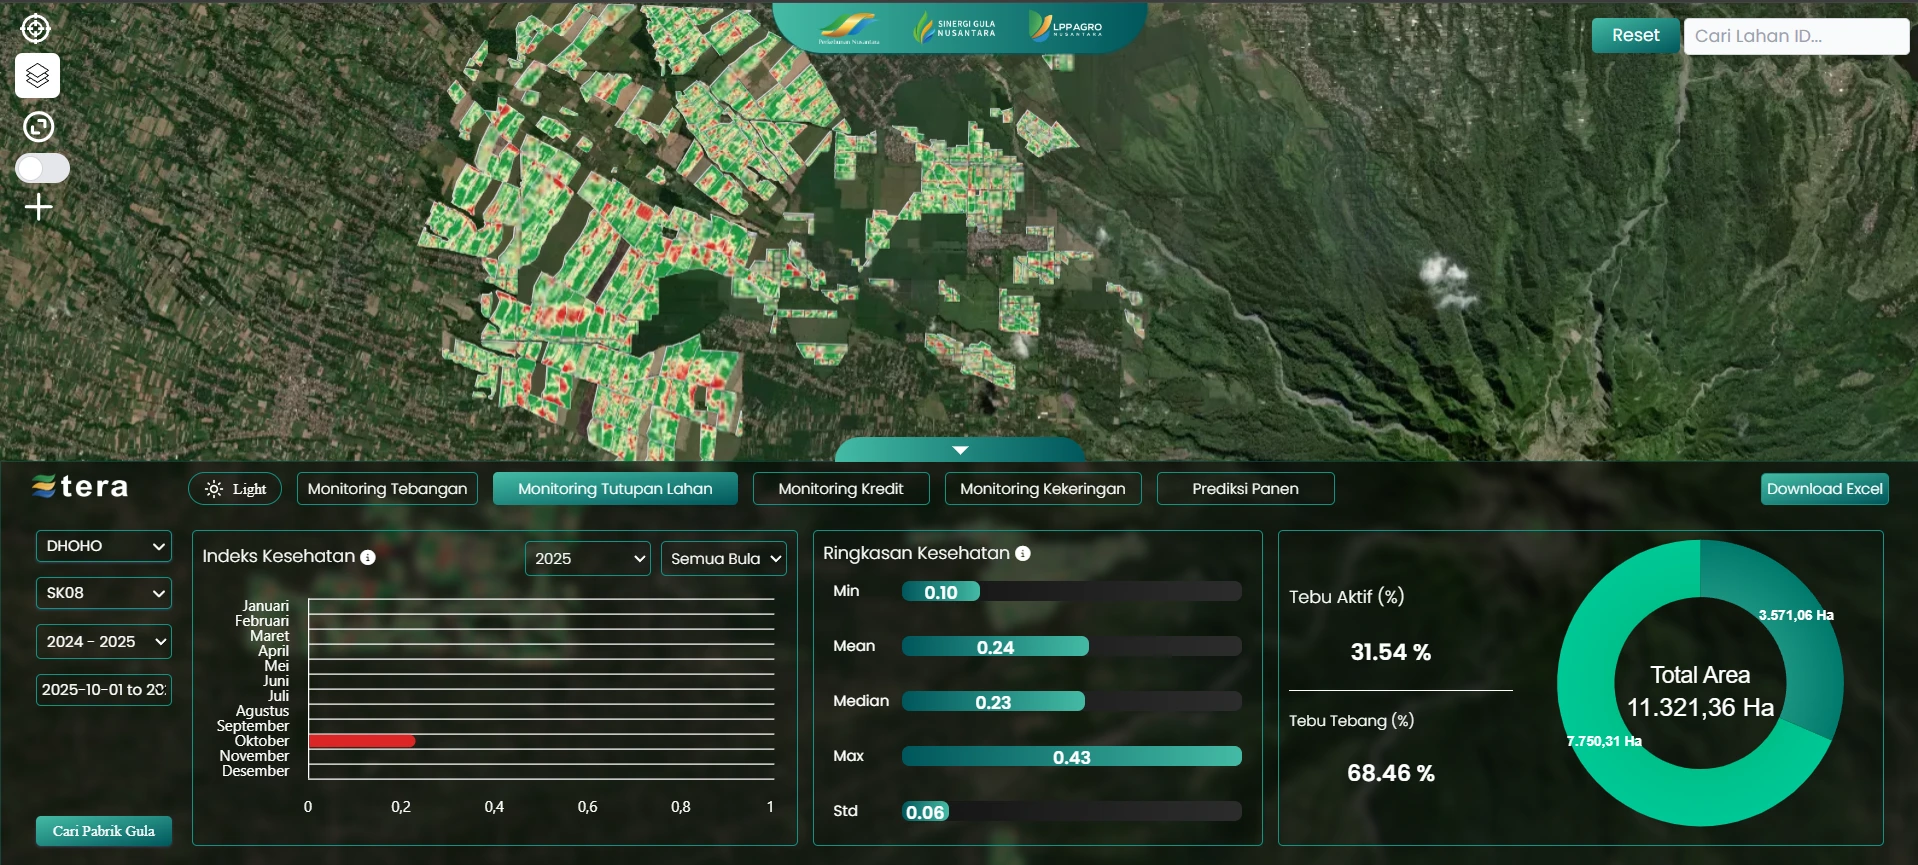This screenshot has width=1918, height=865.
Task: Click the tera logo
Action: [x=81, y=487]
